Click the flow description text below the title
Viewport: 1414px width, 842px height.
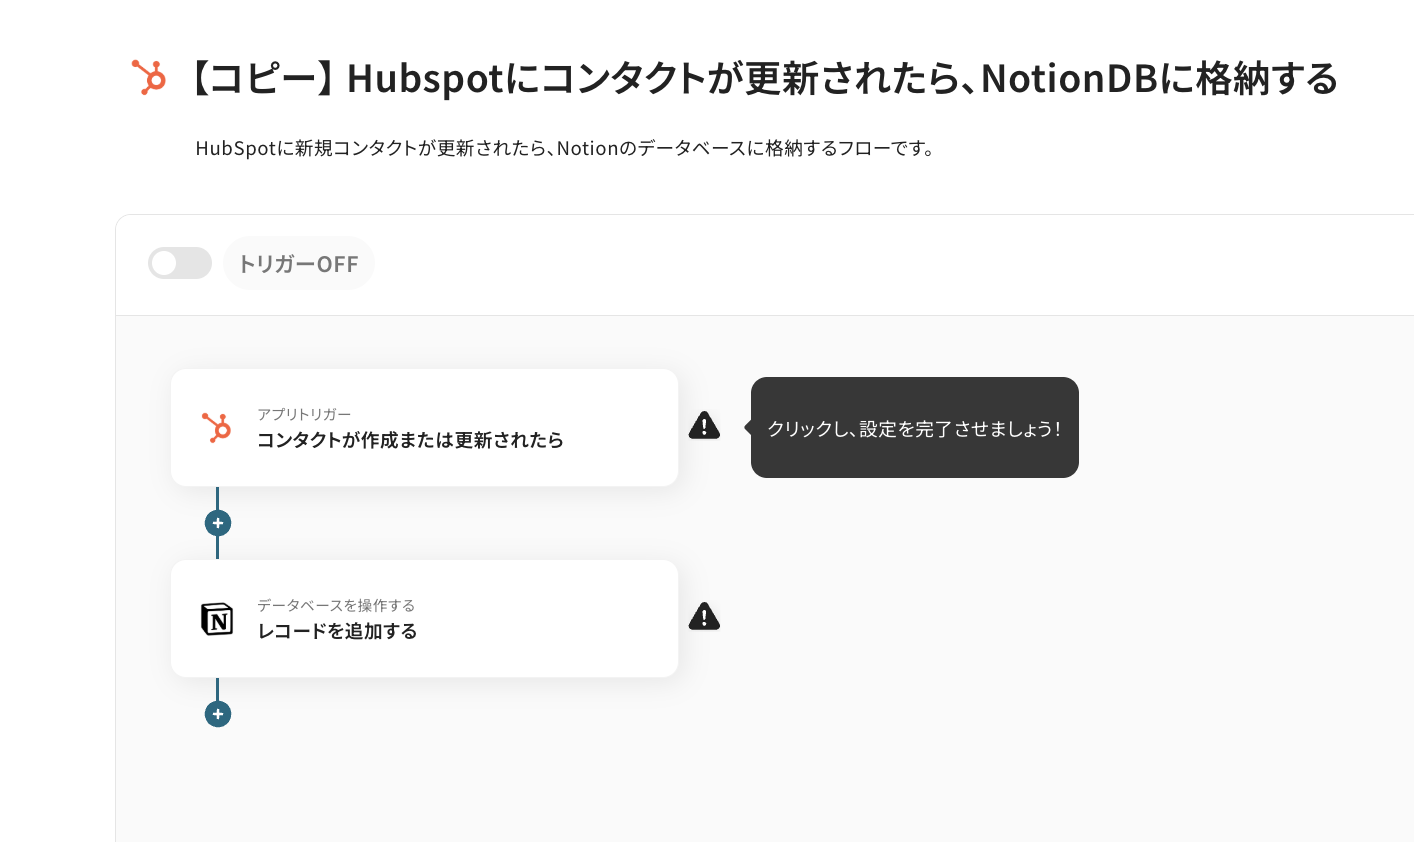565,149
